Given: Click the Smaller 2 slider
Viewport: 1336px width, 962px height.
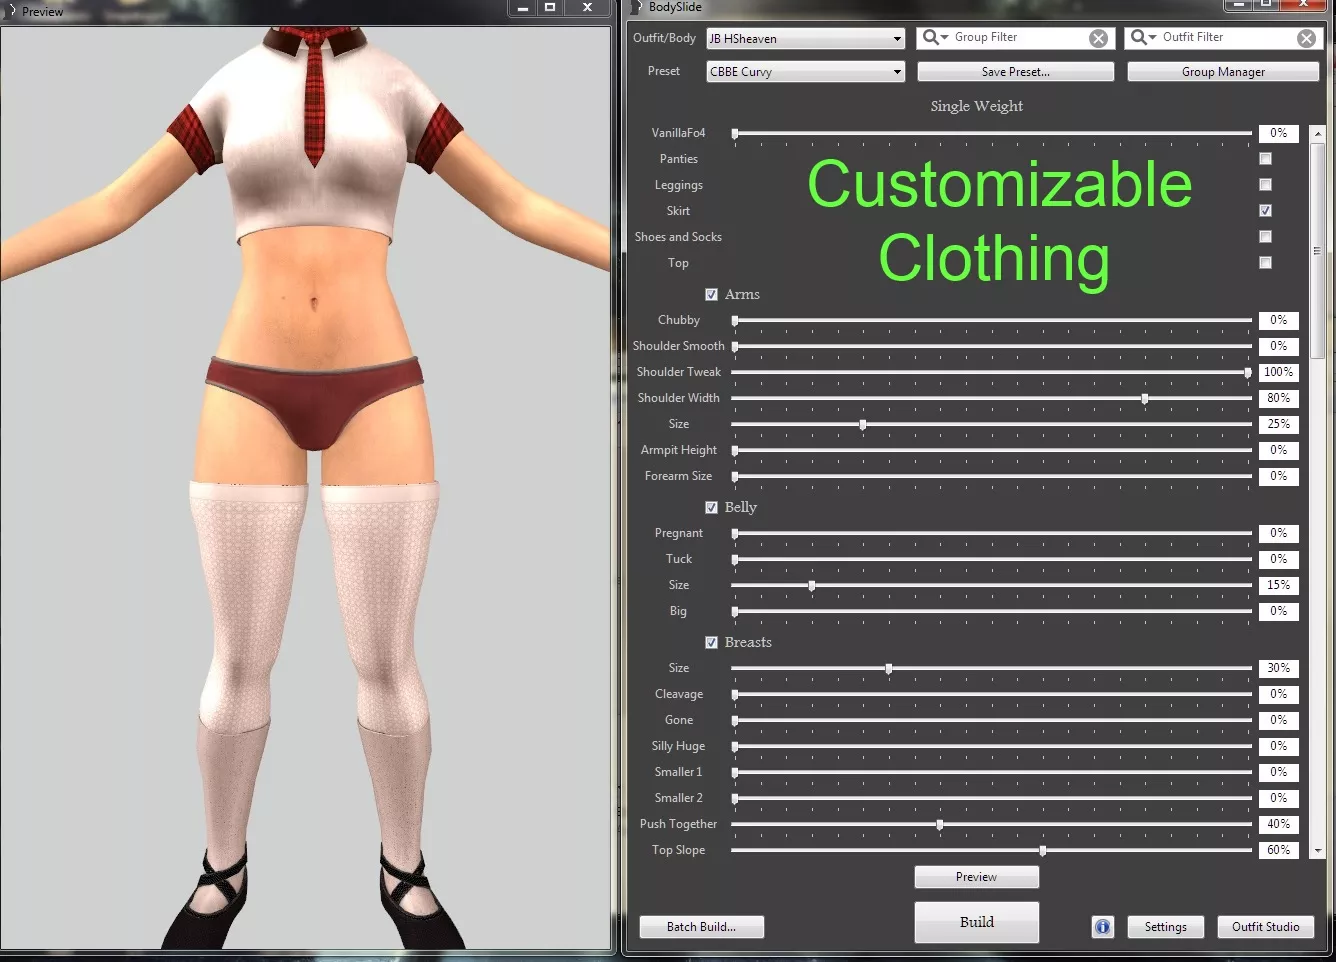Looking at the screenshot, I should click(991, 798).
